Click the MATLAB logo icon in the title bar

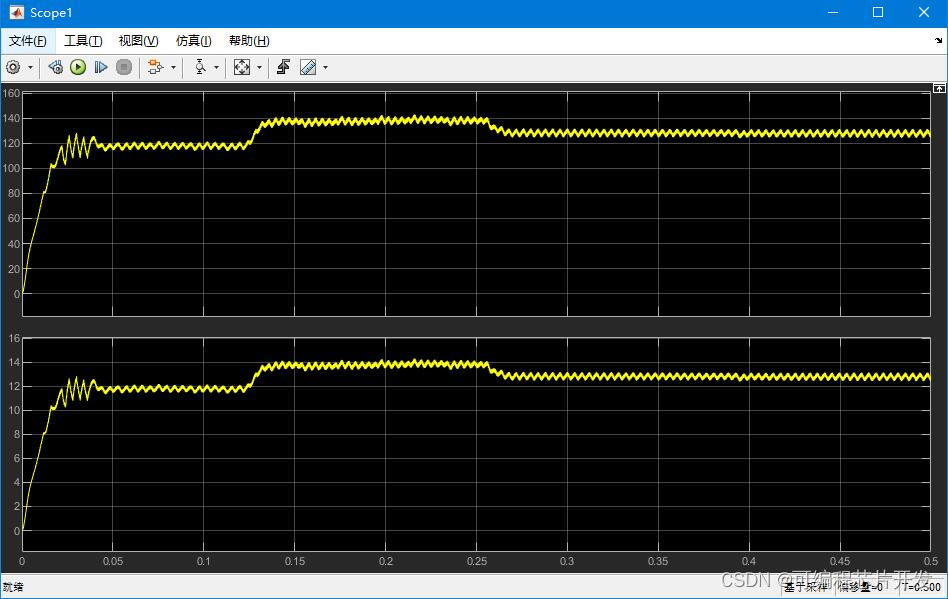(16, 13)
